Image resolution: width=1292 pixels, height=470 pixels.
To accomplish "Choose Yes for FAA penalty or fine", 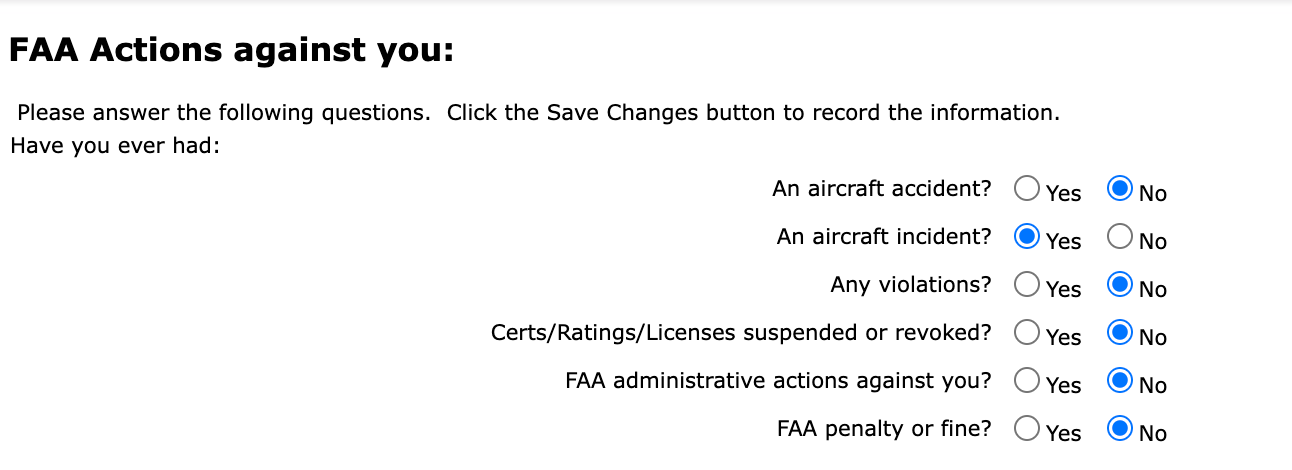I will pos(1026,429).
